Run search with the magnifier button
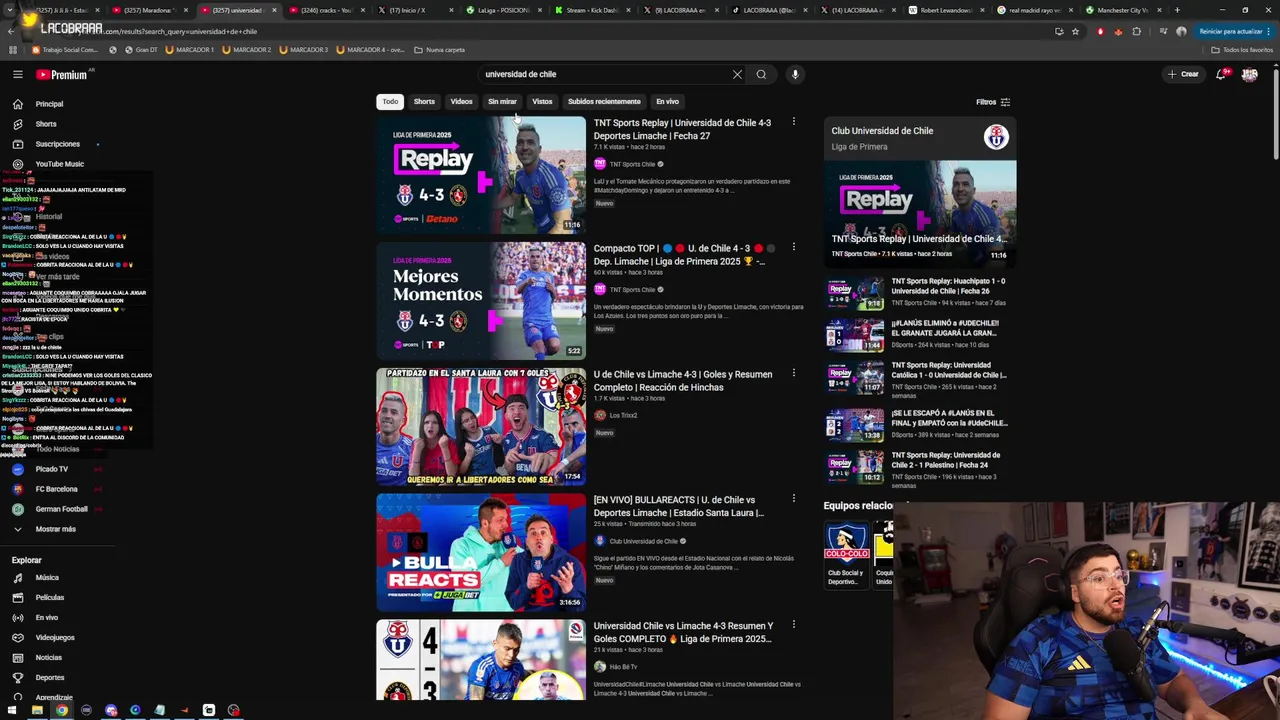 click(x=761, y=74)
